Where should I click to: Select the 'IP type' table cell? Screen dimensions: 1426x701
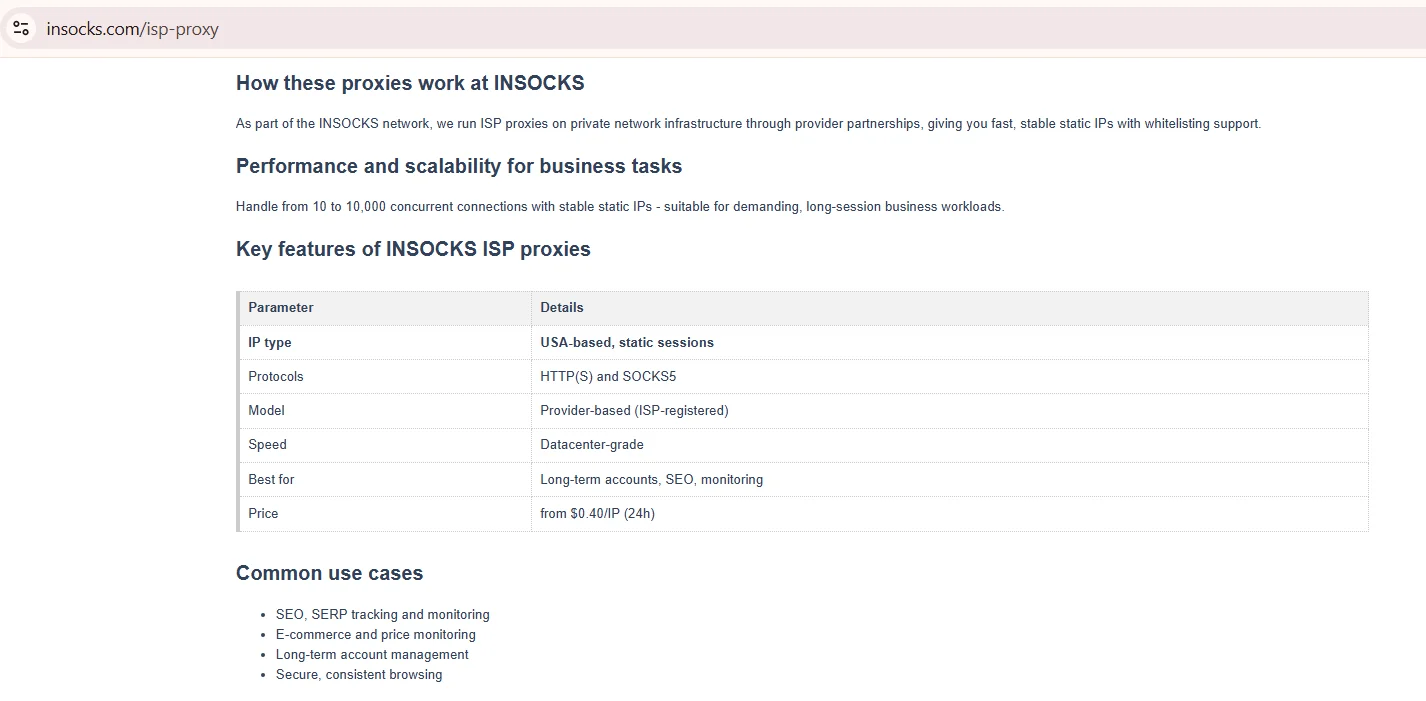(385, 342)
